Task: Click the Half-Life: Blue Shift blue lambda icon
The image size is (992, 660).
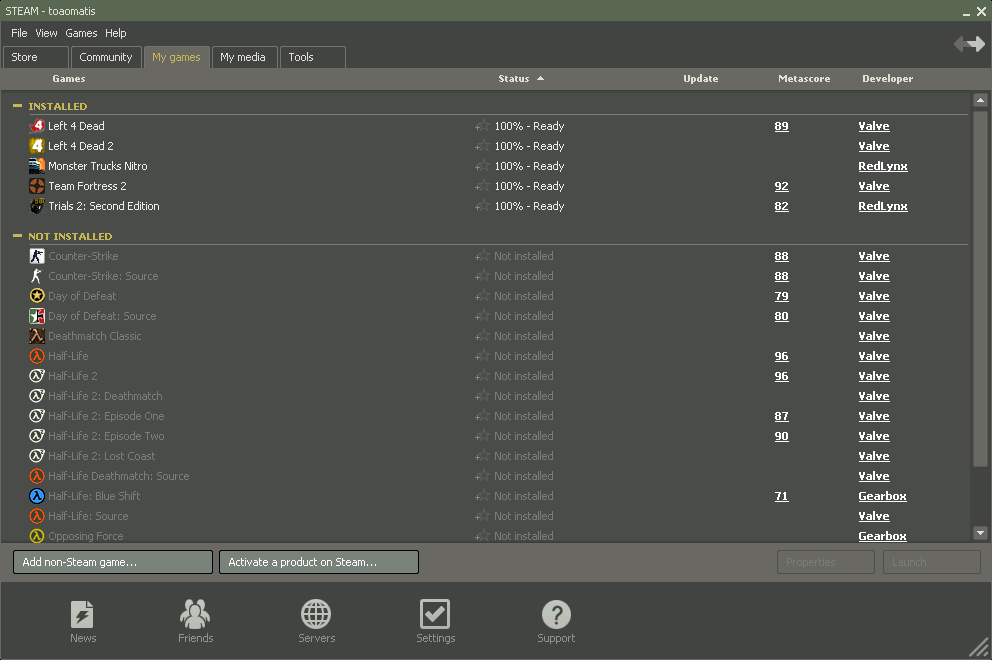Action: 37,496
